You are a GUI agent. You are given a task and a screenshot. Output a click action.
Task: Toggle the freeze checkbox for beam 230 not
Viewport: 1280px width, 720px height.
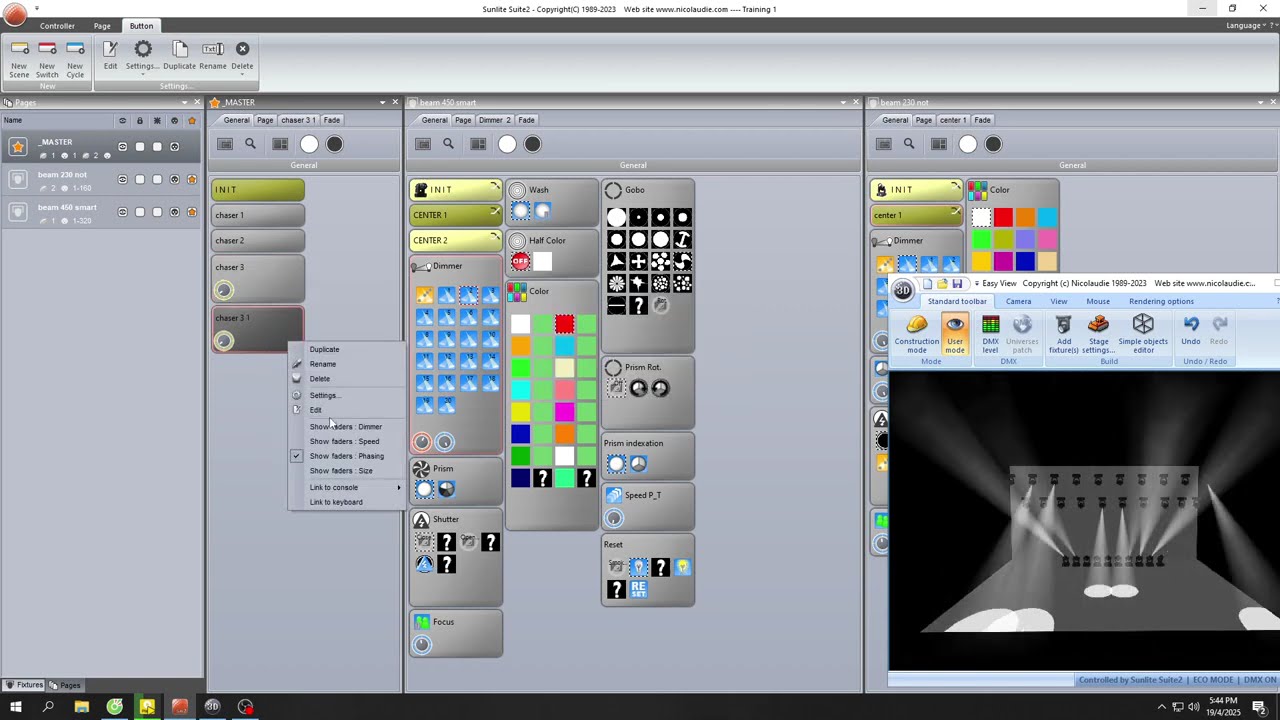tap(157, 180)
